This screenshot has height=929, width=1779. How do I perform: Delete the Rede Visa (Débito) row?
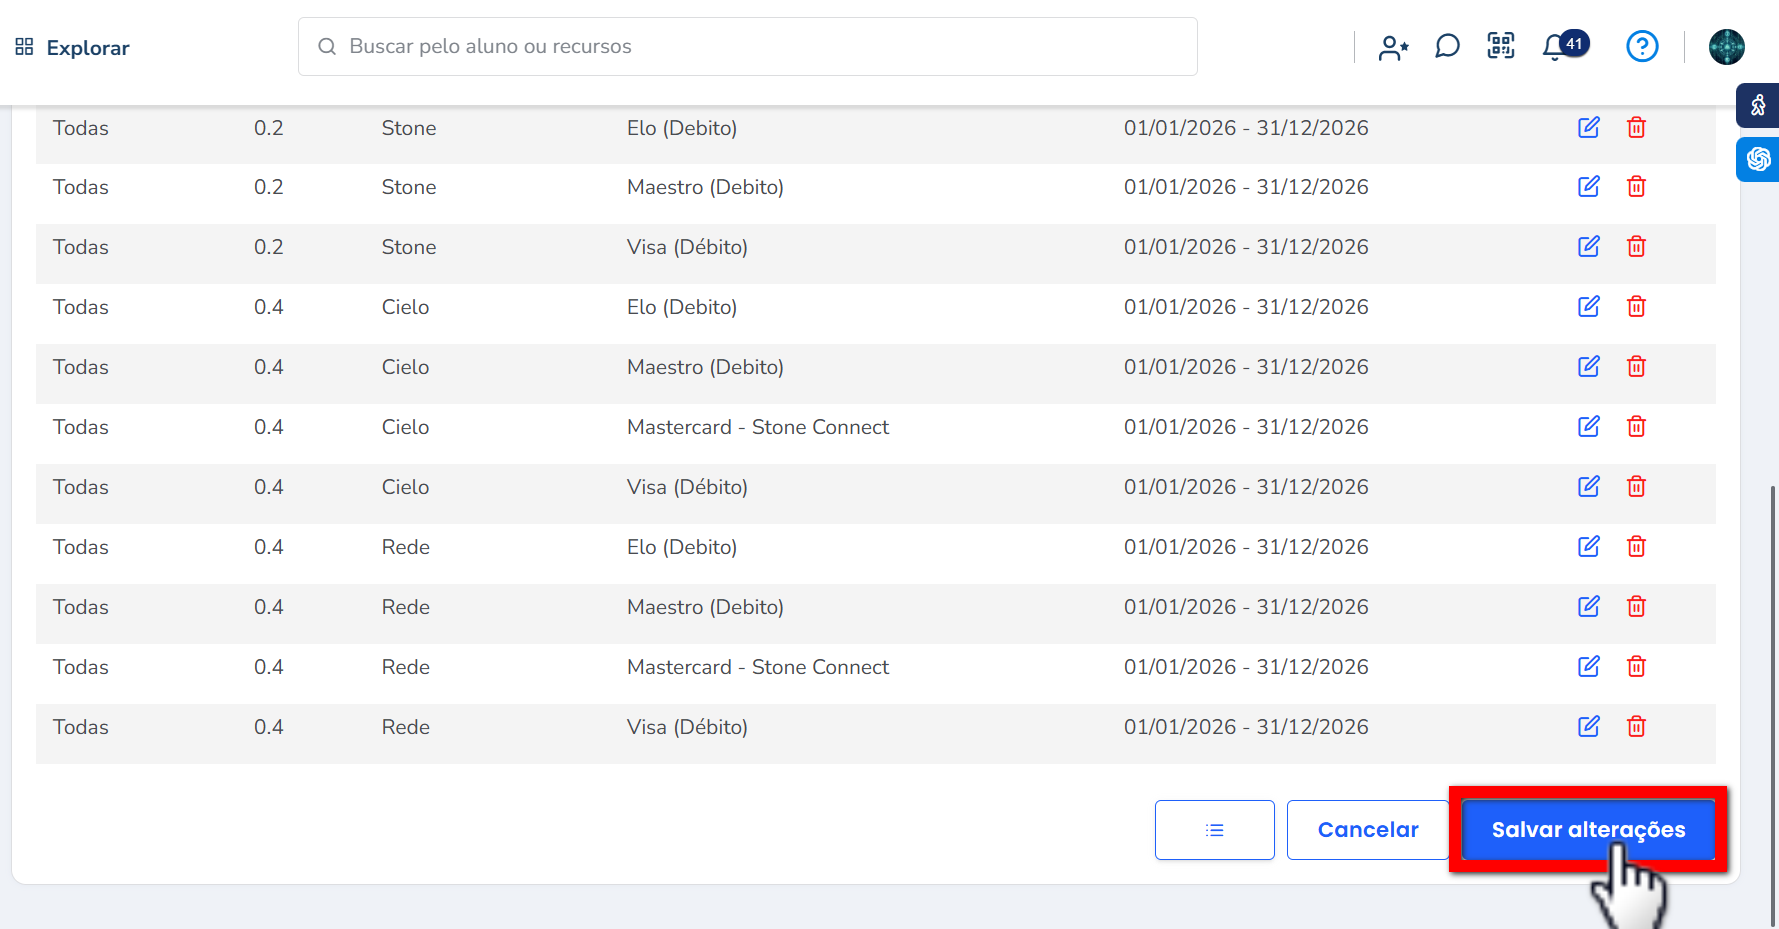click(x=1636, y=727)
